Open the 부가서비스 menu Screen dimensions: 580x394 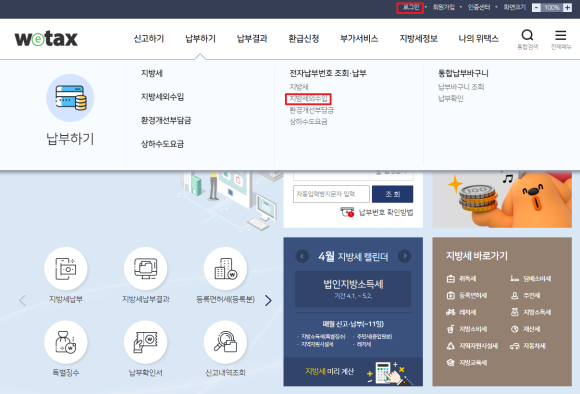(x=359, y=38)
